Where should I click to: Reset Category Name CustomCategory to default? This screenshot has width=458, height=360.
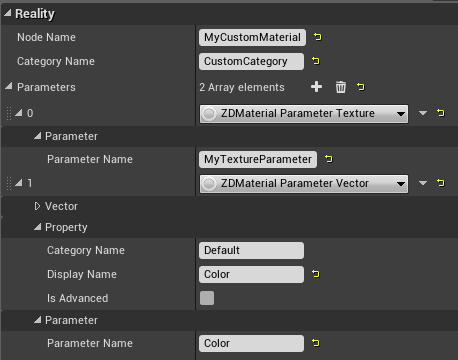pyautogui.click(x=316, y=61)
